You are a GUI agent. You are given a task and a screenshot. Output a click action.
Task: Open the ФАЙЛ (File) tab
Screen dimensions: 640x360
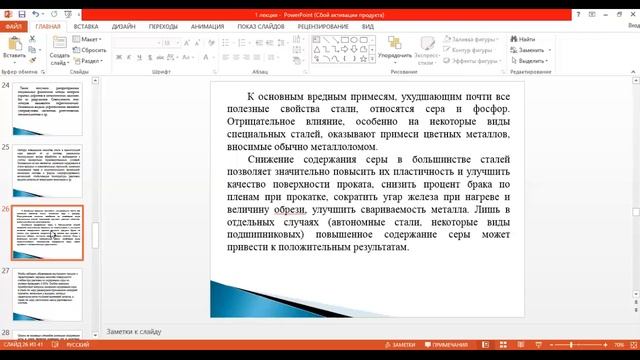tap(13, 27)
